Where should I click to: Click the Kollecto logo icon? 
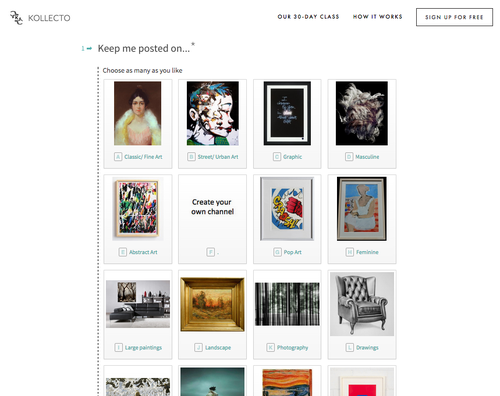pyautogui.click(x=16, y=18)
